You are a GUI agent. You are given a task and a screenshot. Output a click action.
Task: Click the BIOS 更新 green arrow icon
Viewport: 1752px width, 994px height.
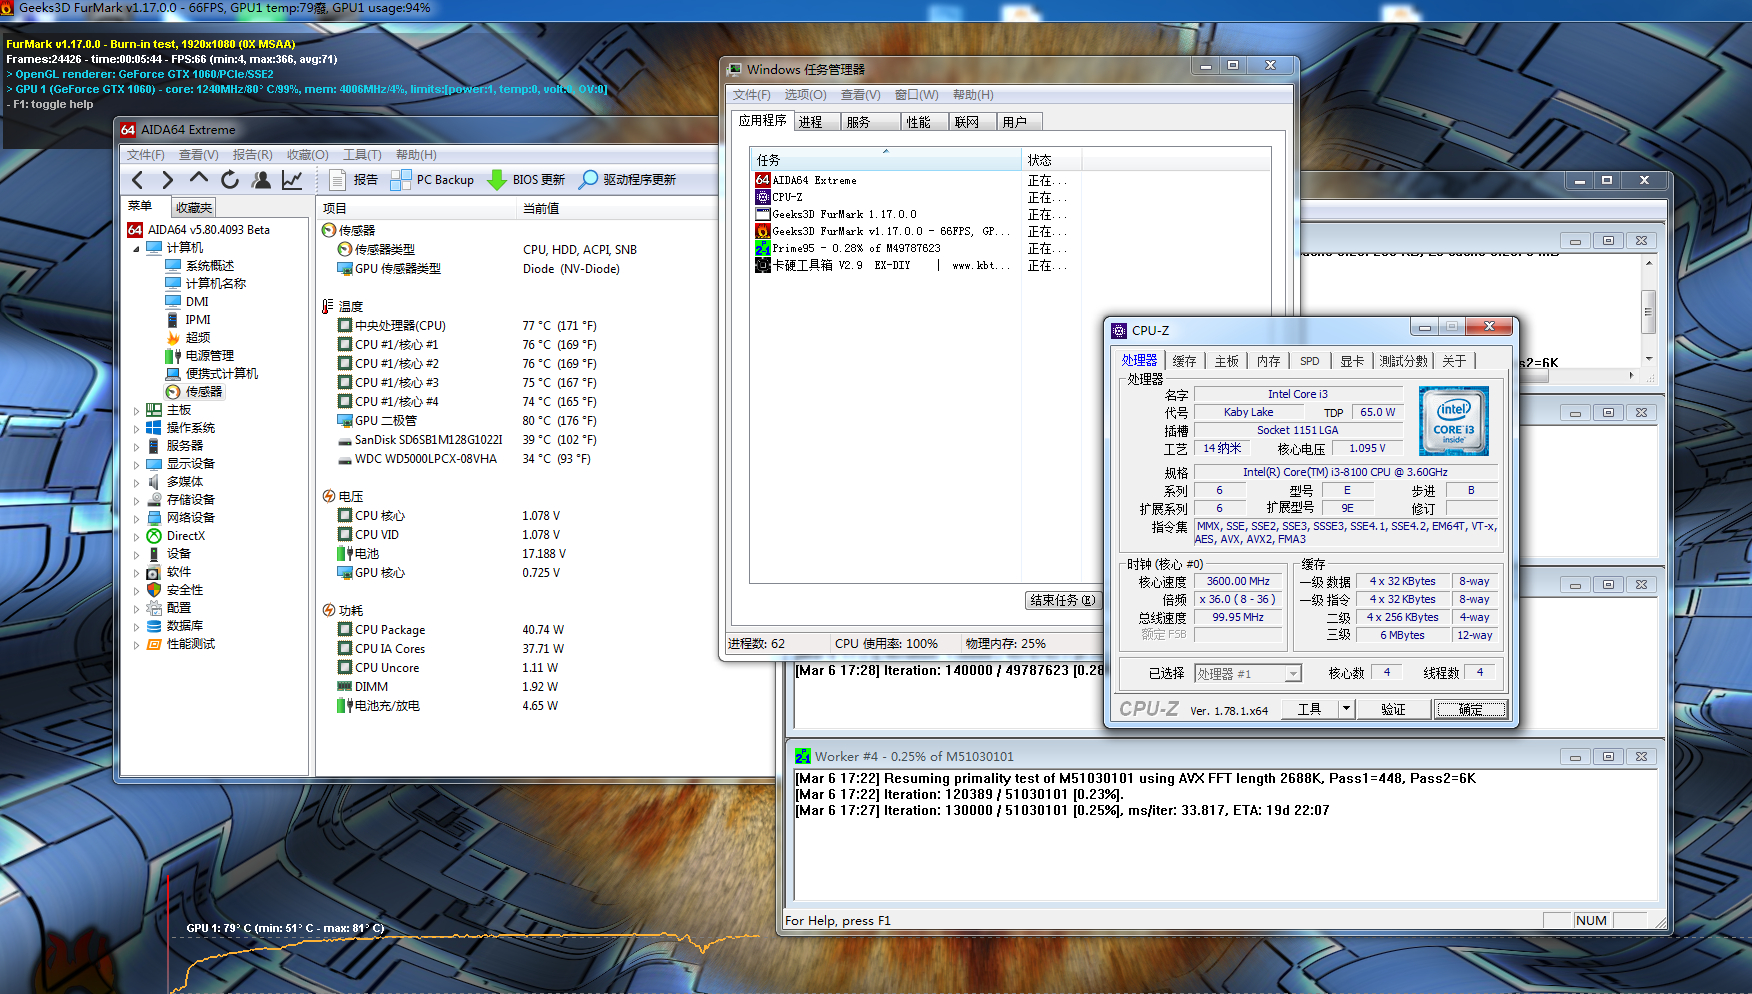click(497, 180)
